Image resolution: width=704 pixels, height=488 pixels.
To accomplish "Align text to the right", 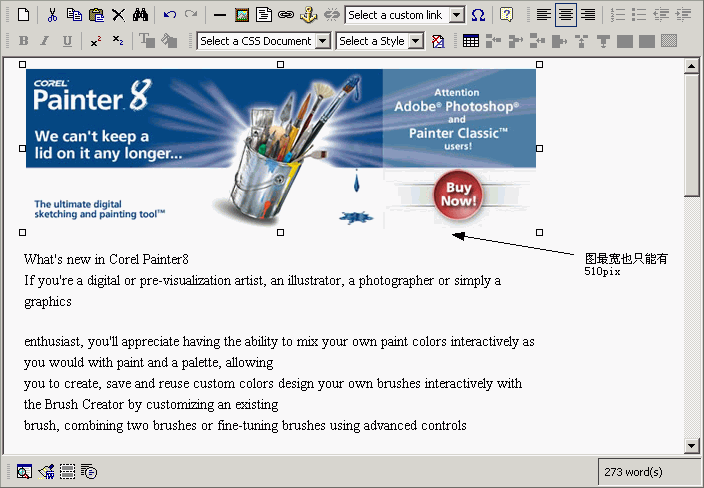I will (x=588, y=15).
